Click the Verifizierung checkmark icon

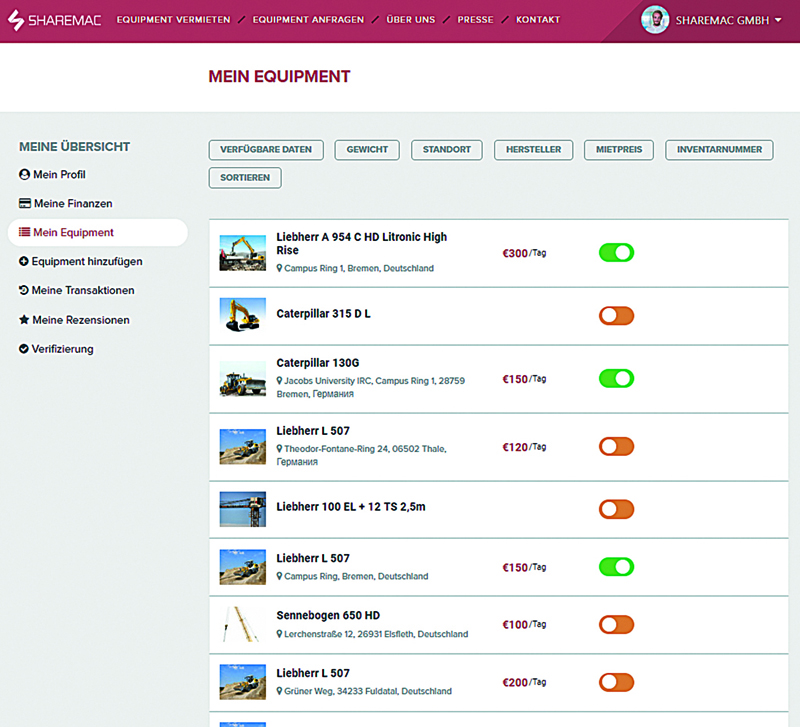(24, 349)
